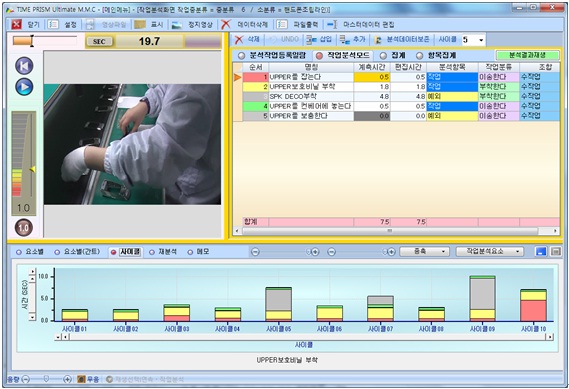
Task: Click the red 닫기 close icon in toolbar
Action: tap(16, 24)
